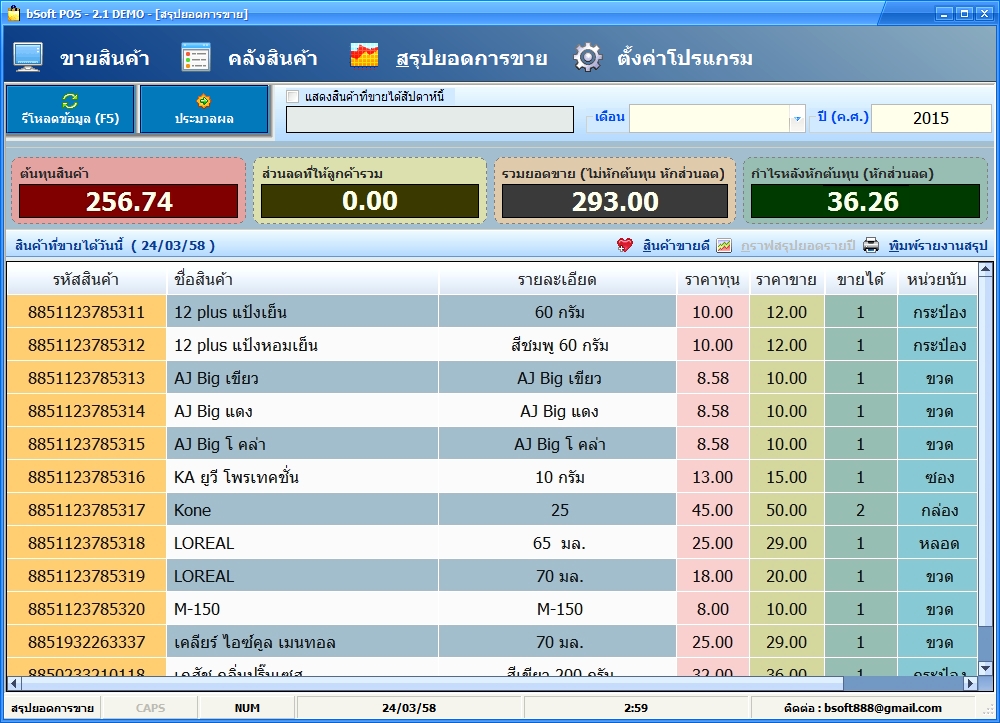Open the เดือน month dropdown
The image size is (1000, 723).
[797, 119]
